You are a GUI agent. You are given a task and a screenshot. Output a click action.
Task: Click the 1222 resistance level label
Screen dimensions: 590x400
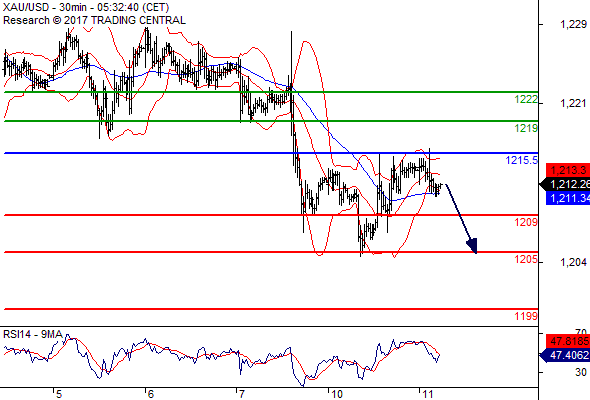(x=526, y=100)
